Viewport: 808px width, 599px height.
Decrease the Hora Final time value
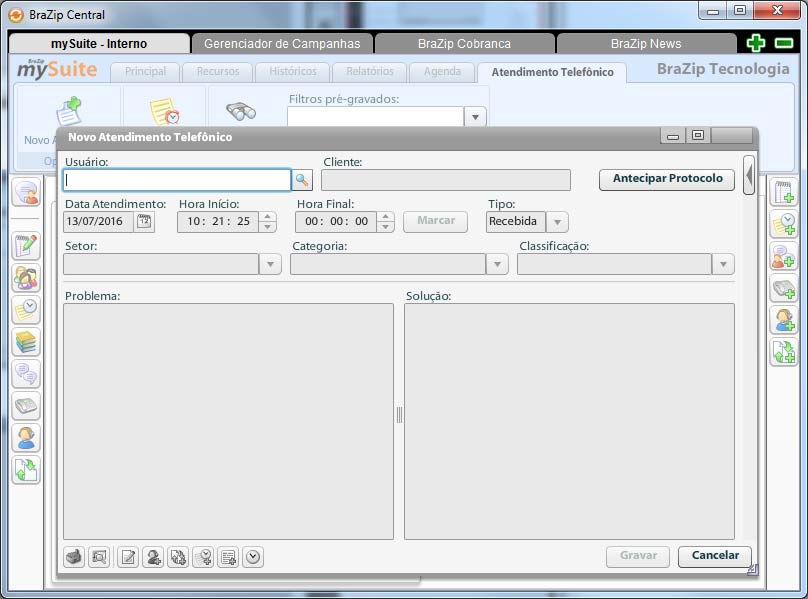coord(385,227)
